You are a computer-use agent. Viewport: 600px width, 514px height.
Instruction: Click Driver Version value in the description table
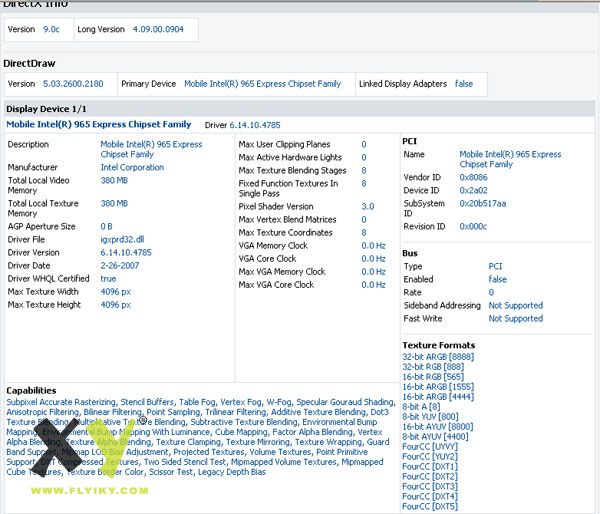click(126, 253)
